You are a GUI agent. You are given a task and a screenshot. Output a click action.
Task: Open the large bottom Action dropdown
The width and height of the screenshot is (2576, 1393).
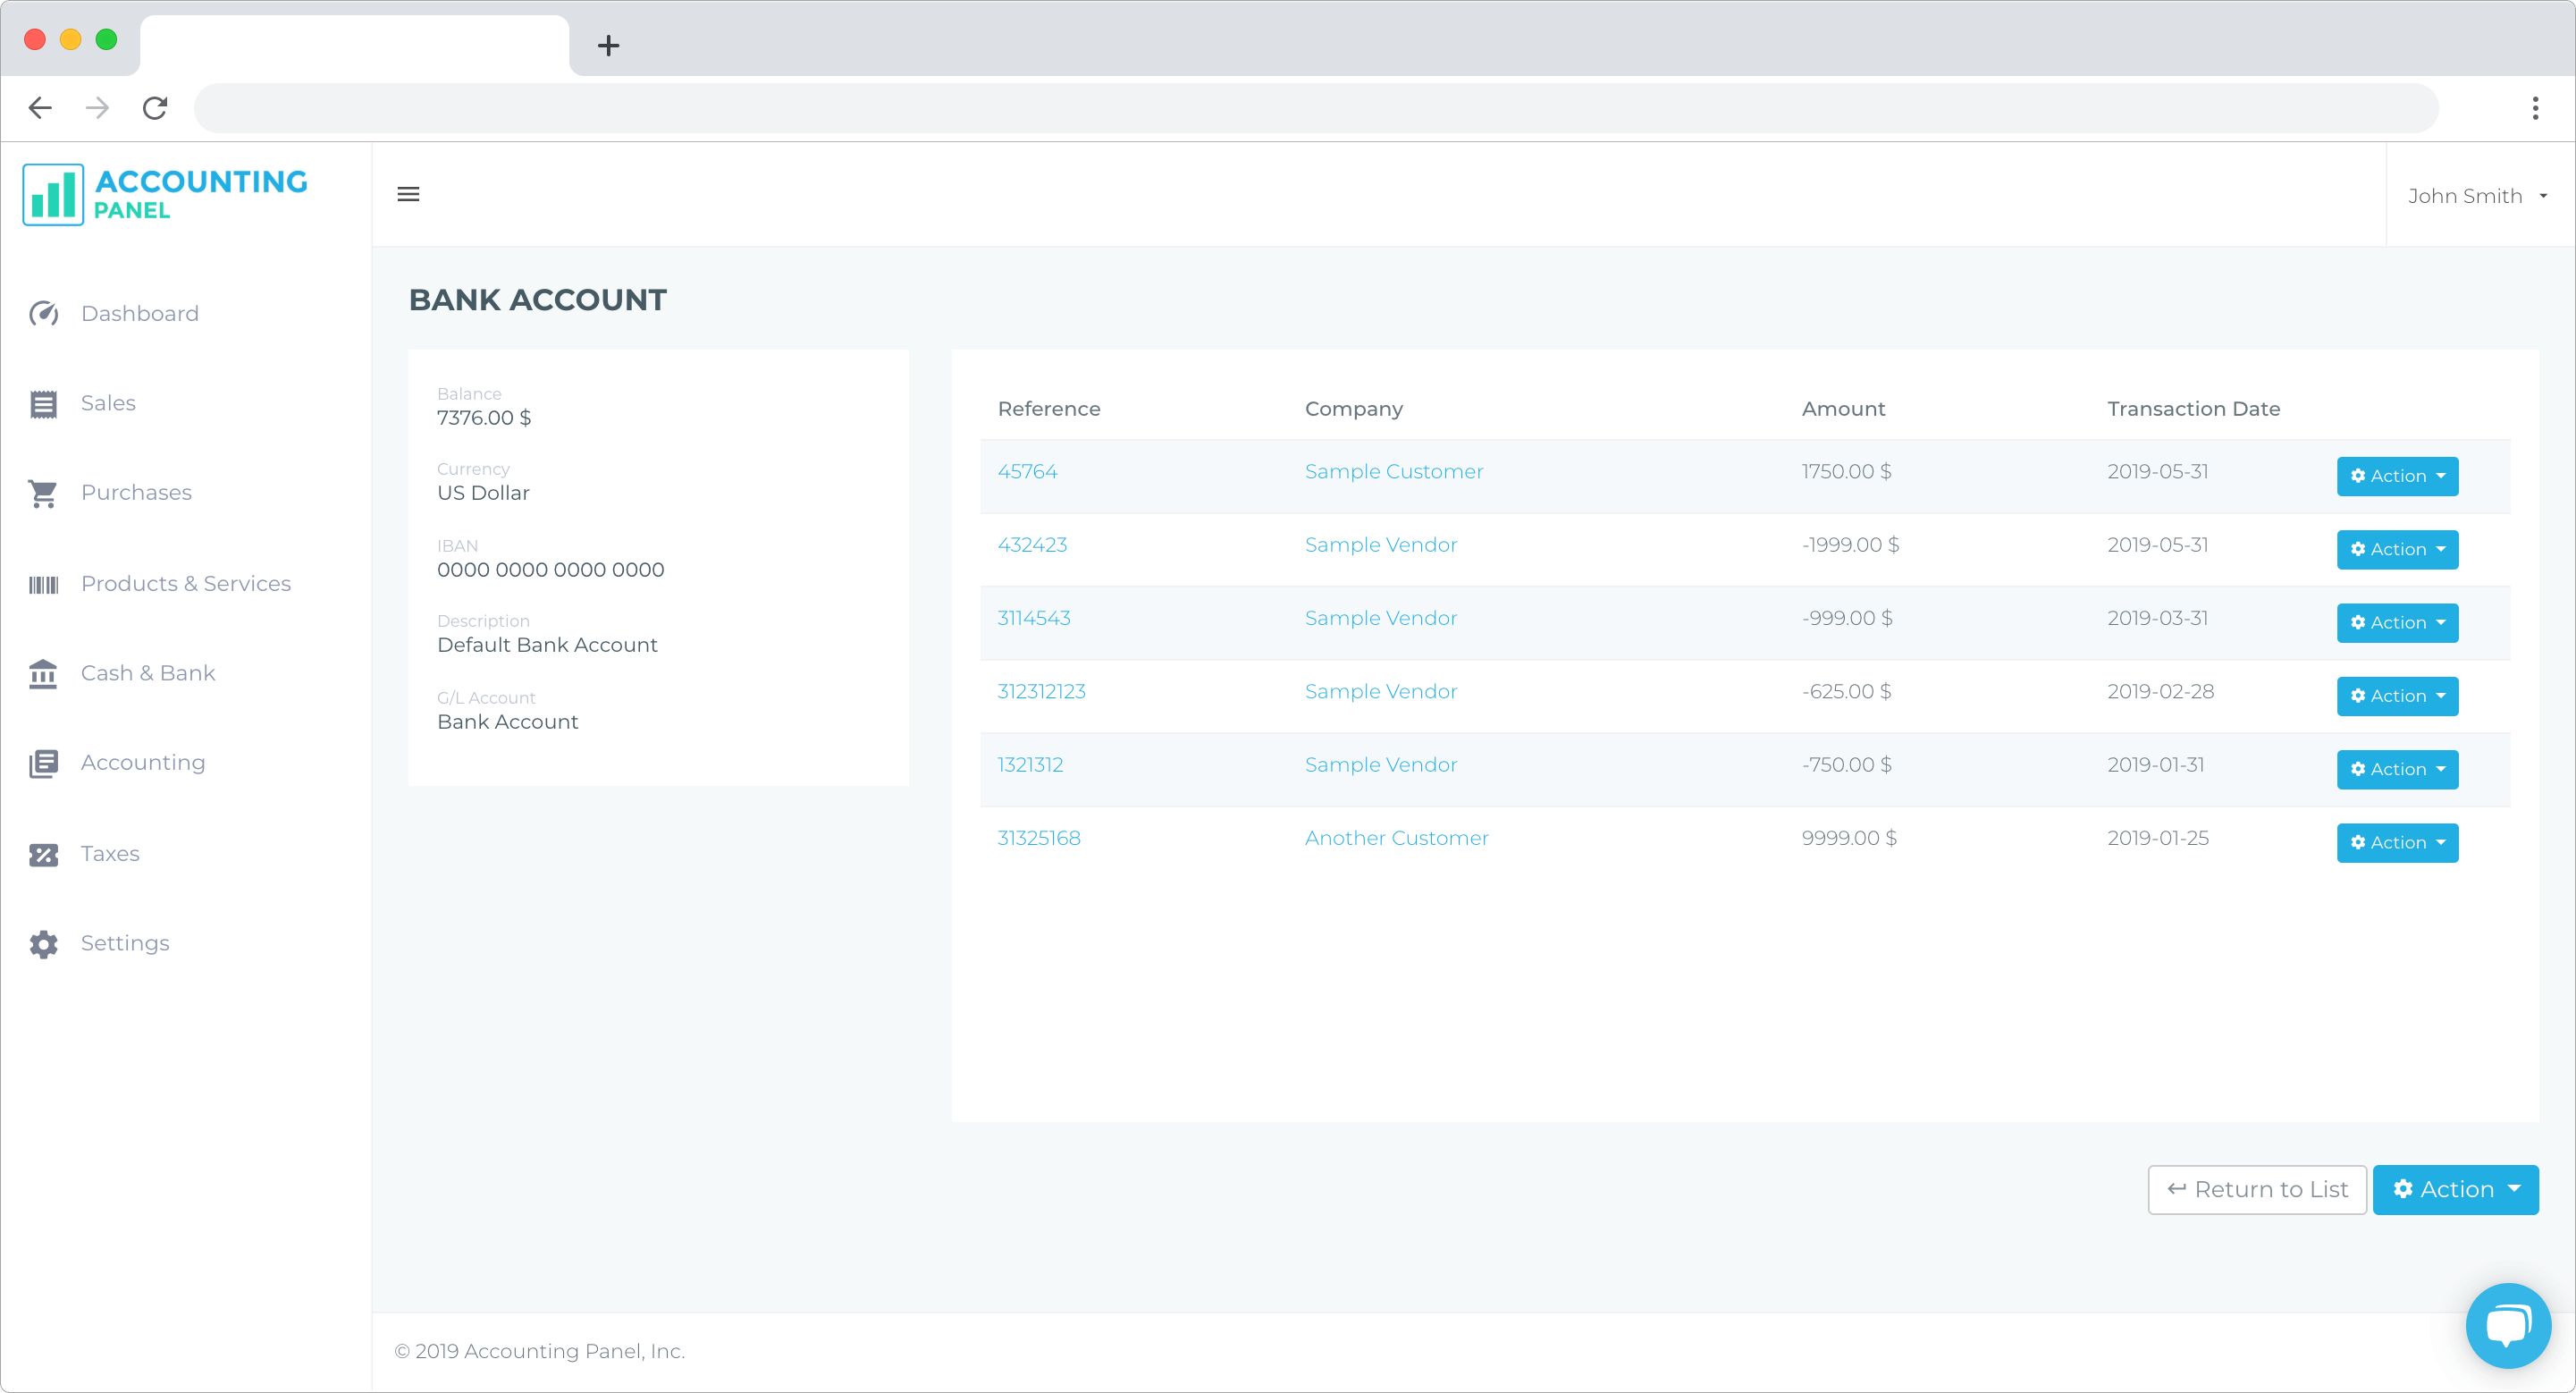click(2455, 1189)
